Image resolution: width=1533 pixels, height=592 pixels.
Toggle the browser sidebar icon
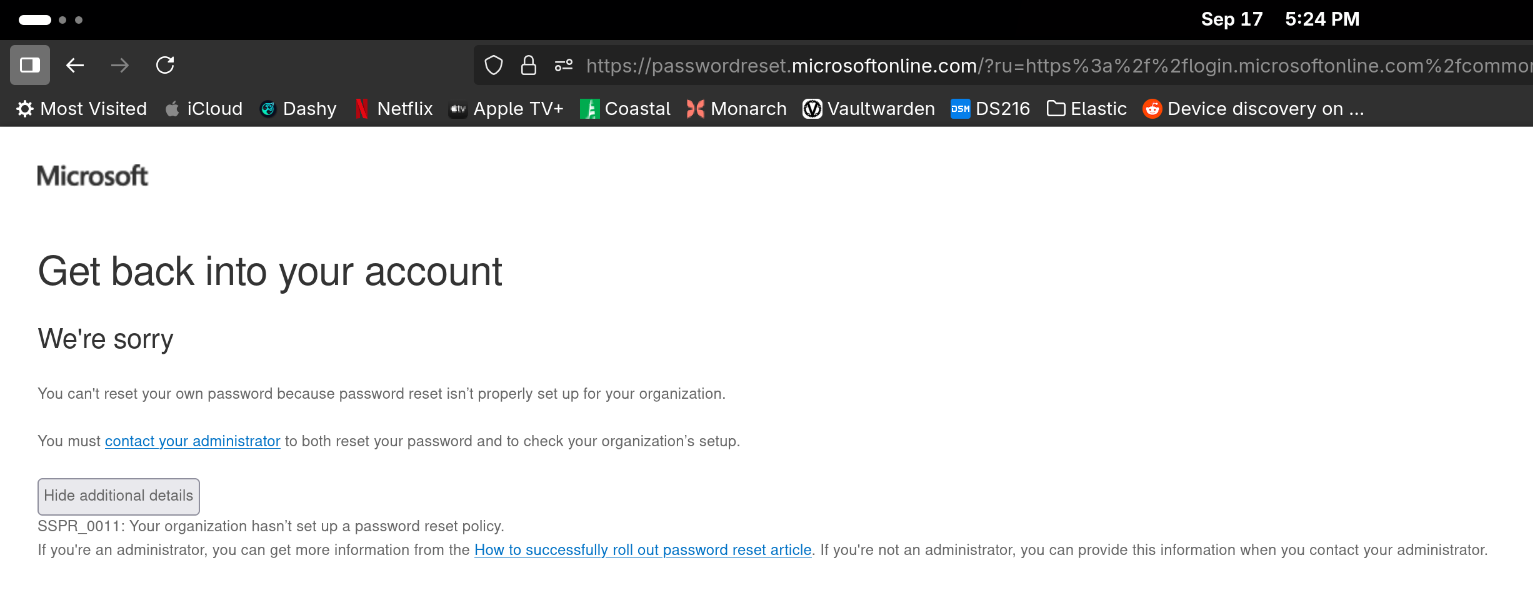pos(30,65)
